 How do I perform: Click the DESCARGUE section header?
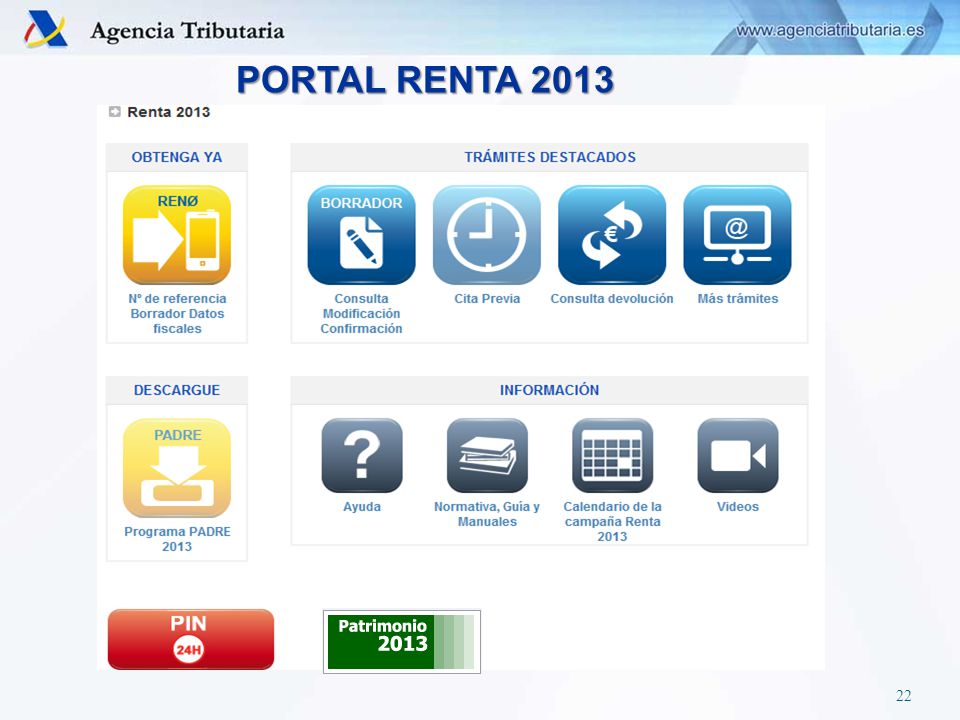(177, 390)
